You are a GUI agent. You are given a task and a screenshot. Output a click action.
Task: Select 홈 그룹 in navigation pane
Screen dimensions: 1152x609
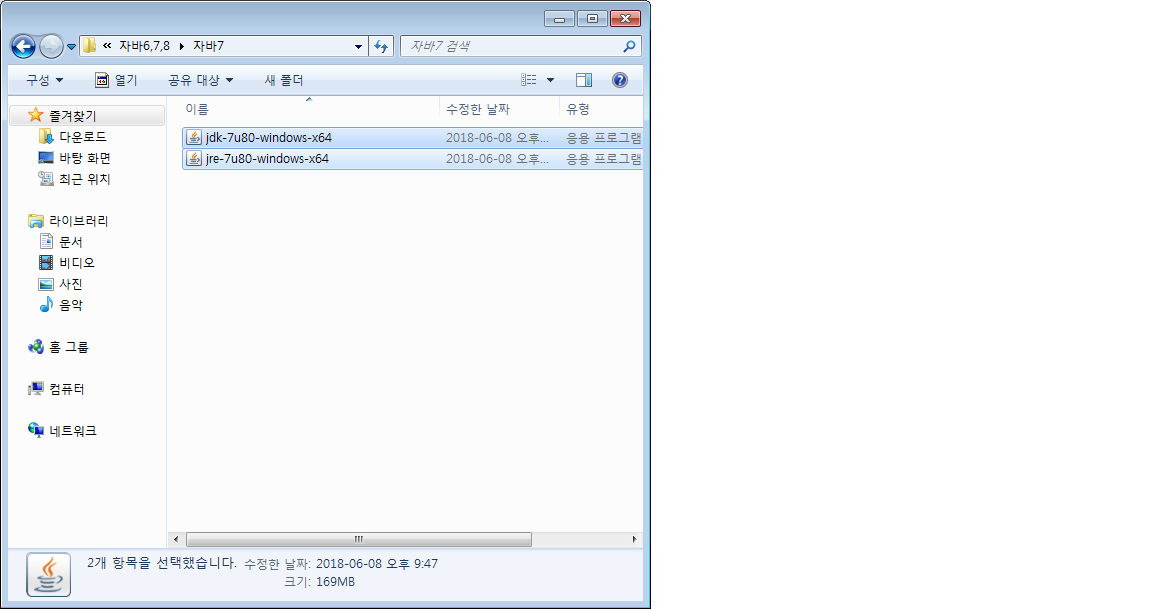[x=68, y=347]
